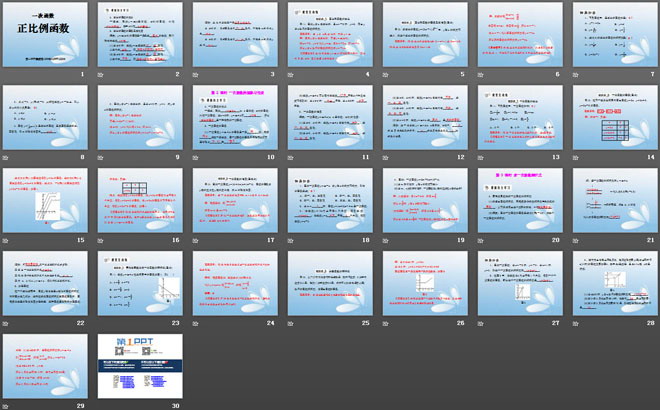Select title slide 1 thumbnail '正比例函数'

pos(45,35)
